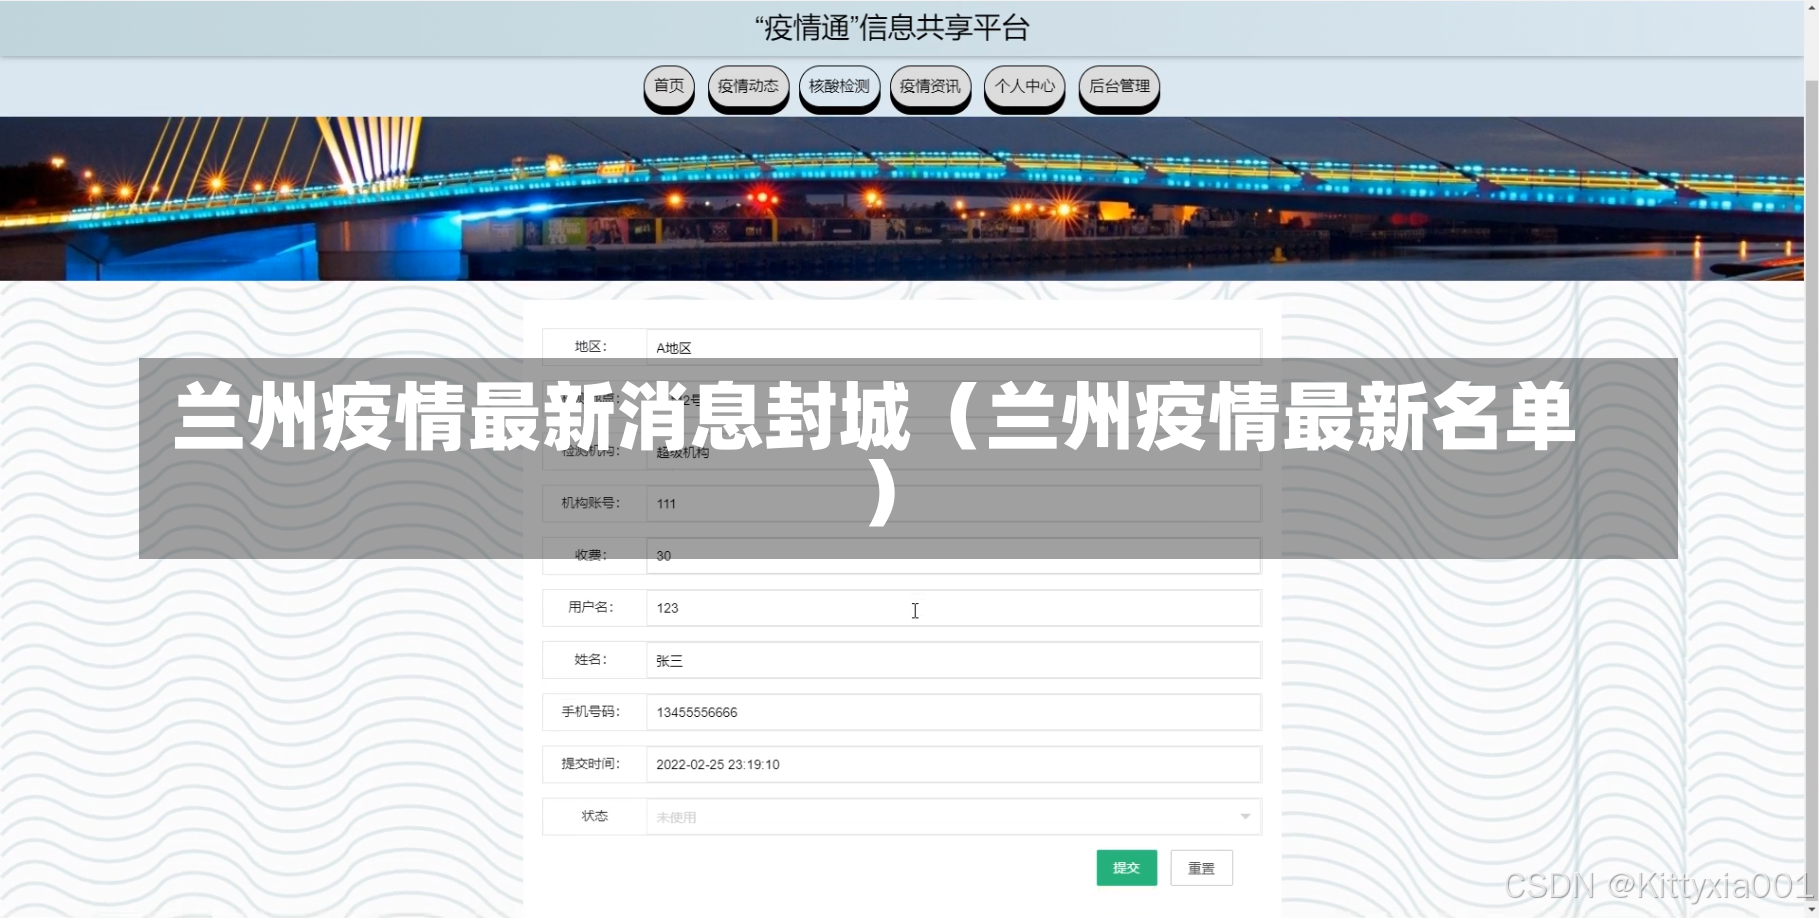
Task: Open 后台管理 nav item
Action: click(1119, 87)
